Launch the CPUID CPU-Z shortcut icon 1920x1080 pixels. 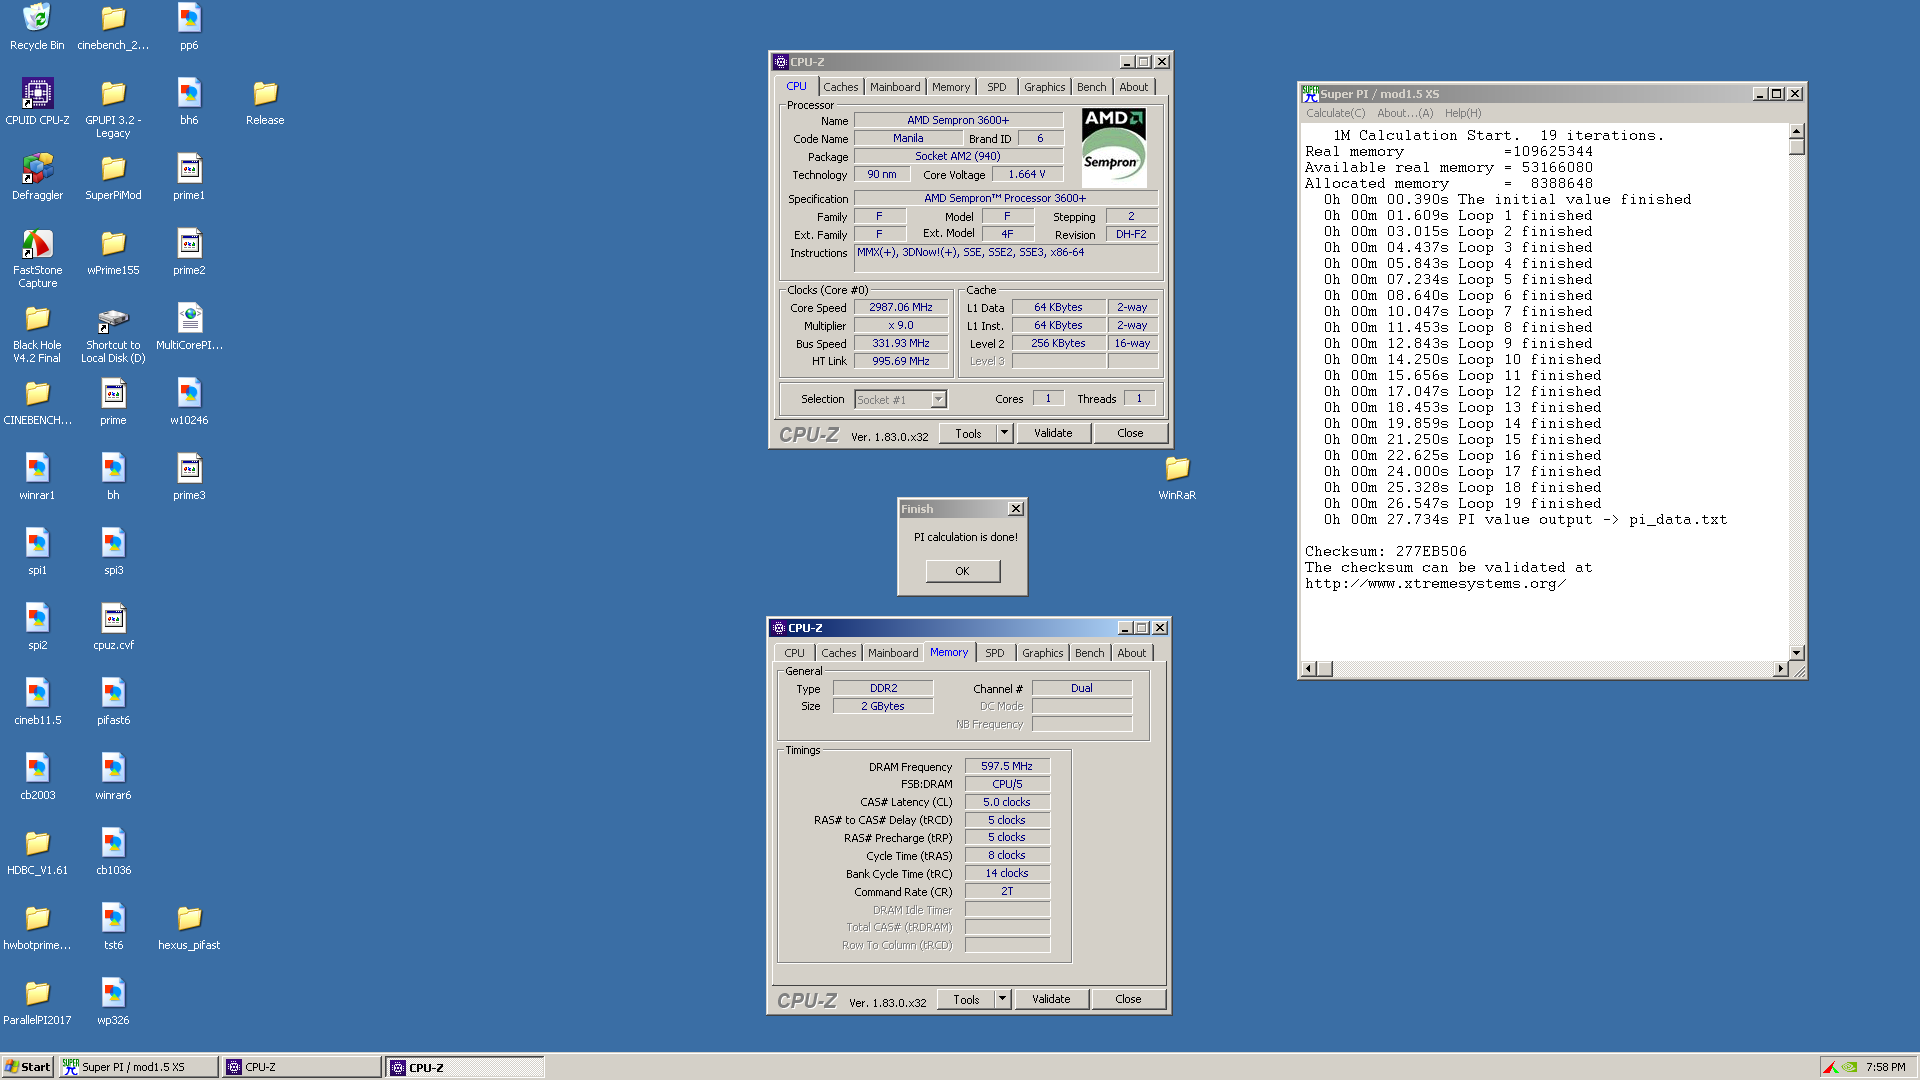pos(37,102)
